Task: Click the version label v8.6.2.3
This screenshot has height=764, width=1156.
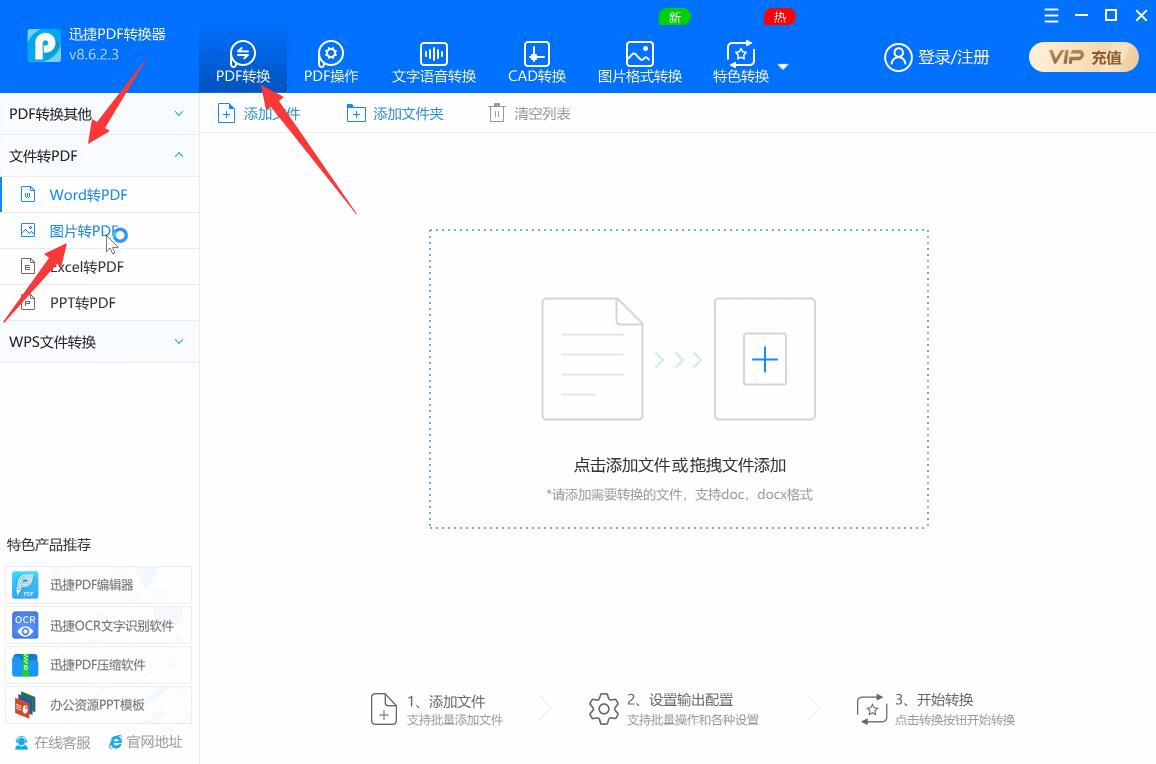Action: click(94, 55)
